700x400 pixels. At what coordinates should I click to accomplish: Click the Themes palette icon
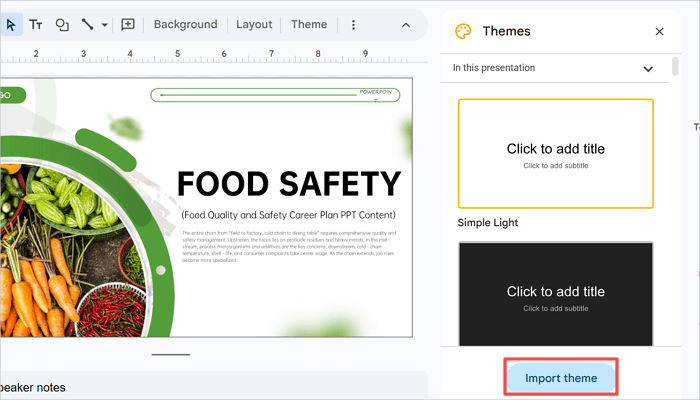tap(463, 32)
